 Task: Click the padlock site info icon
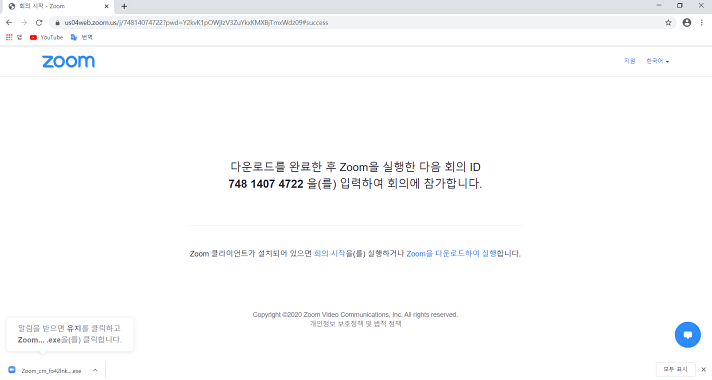57,22
